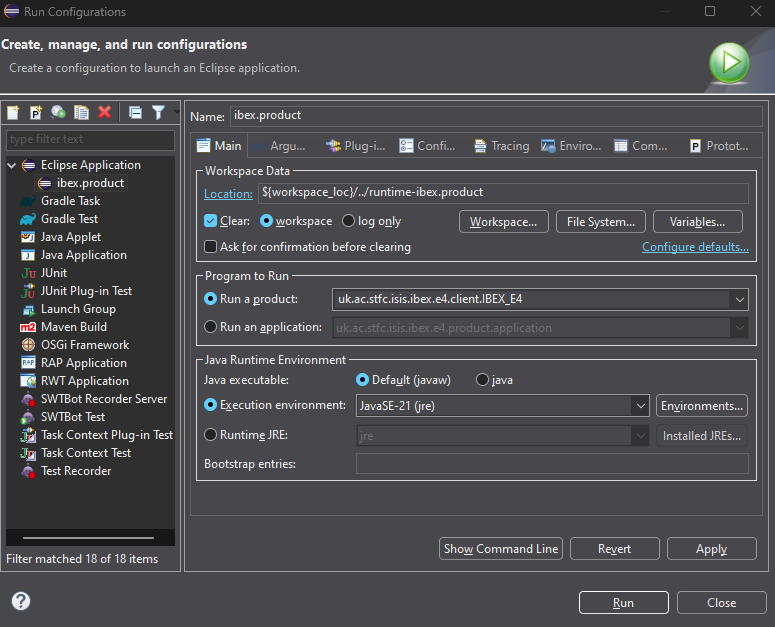Viewport: 775px width, 627px height.
Task: Click the filter launch configurations icon
Action: (x=158, y=113)
